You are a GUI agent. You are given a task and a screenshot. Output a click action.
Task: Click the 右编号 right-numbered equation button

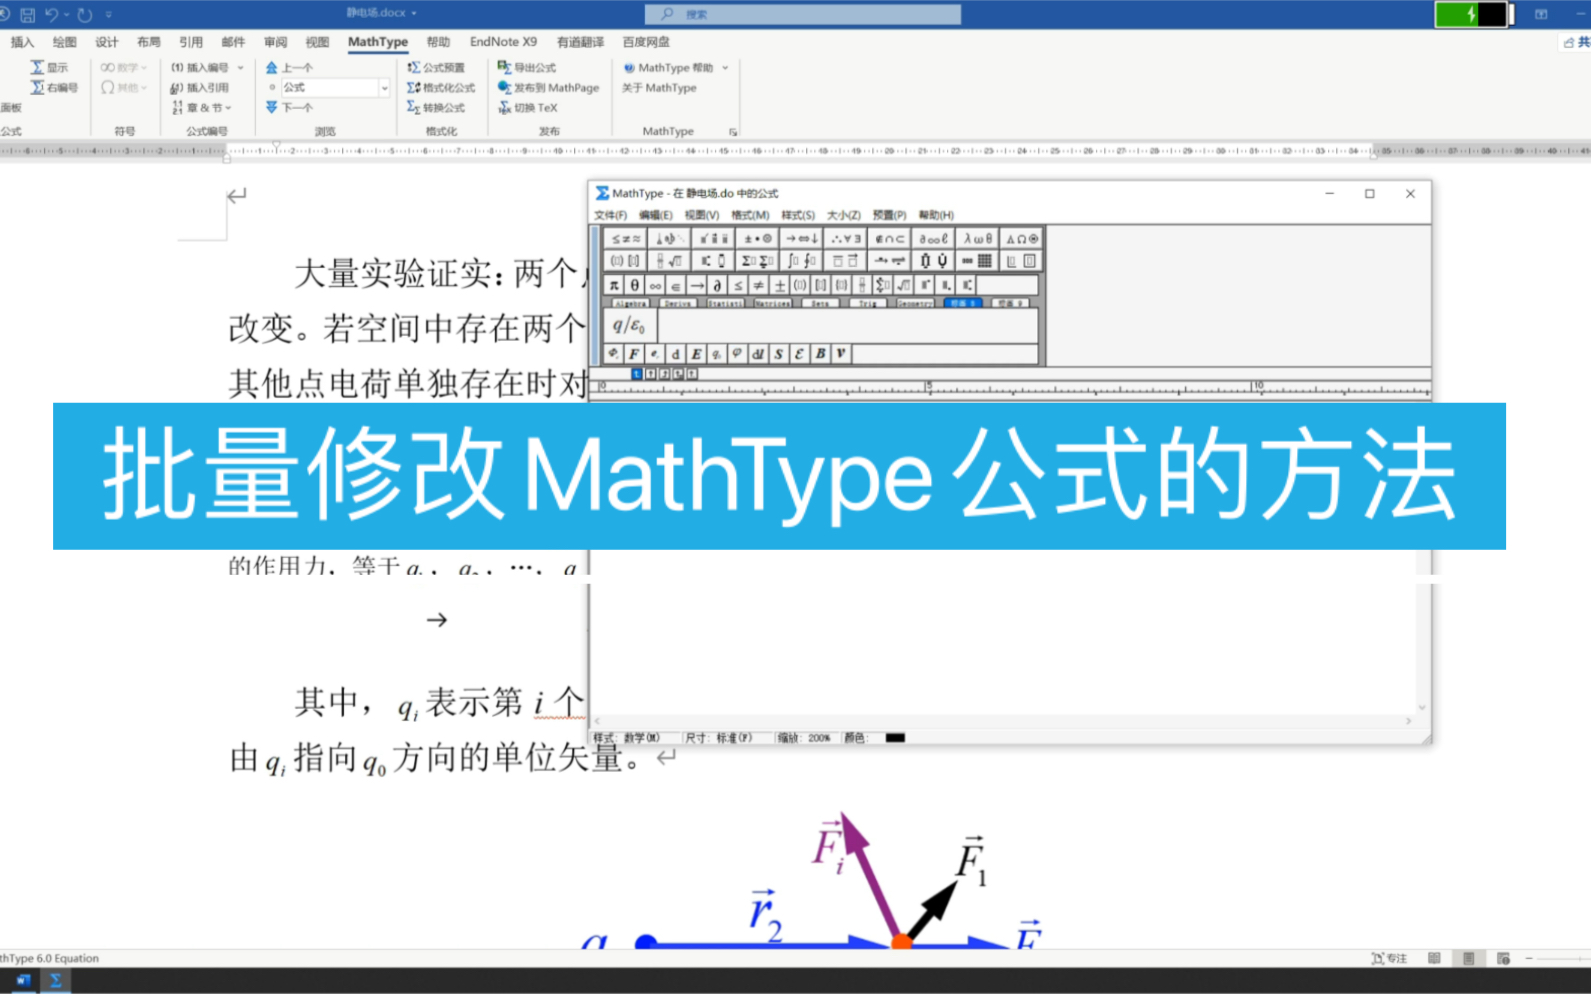54,87
